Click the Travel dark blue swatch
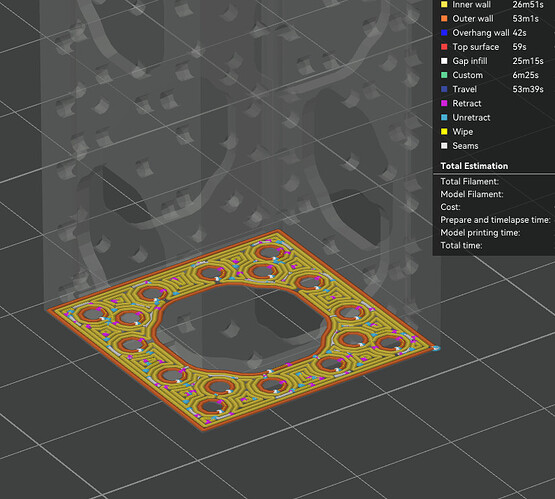 444,90
